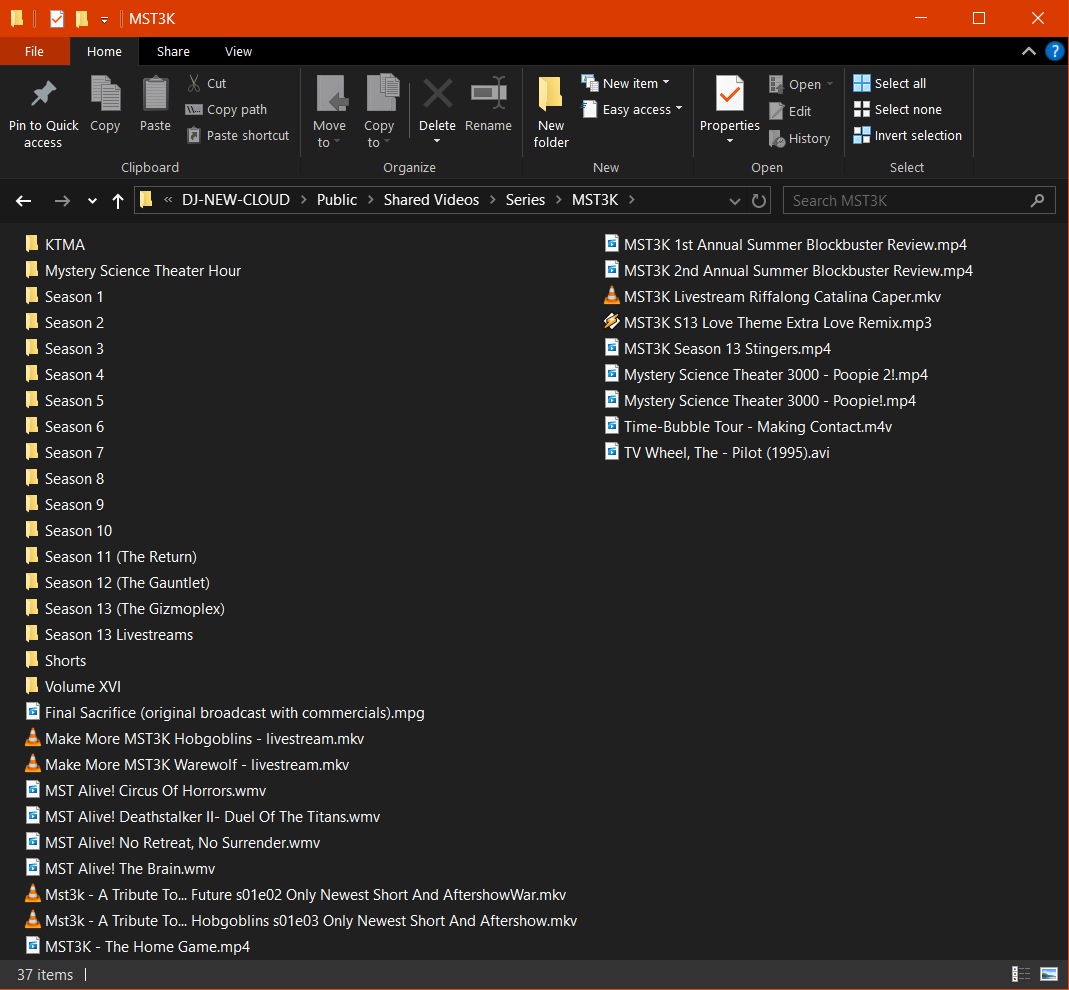The height and width of the screenshot is (990, 1069).
Task: Select Time-Bubble Tour - Making Contact.m4v
Action: [748, 426]
